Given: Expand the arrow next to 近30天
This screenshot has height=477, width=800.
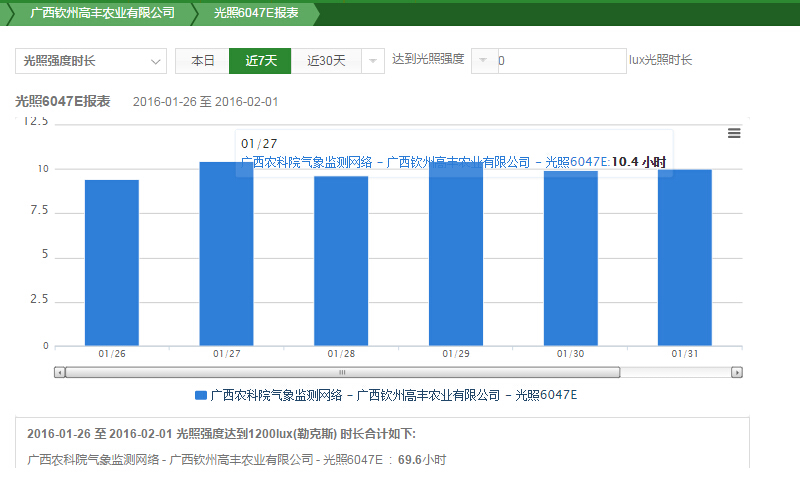Looking at the screenshot, I should coord(373,61).
